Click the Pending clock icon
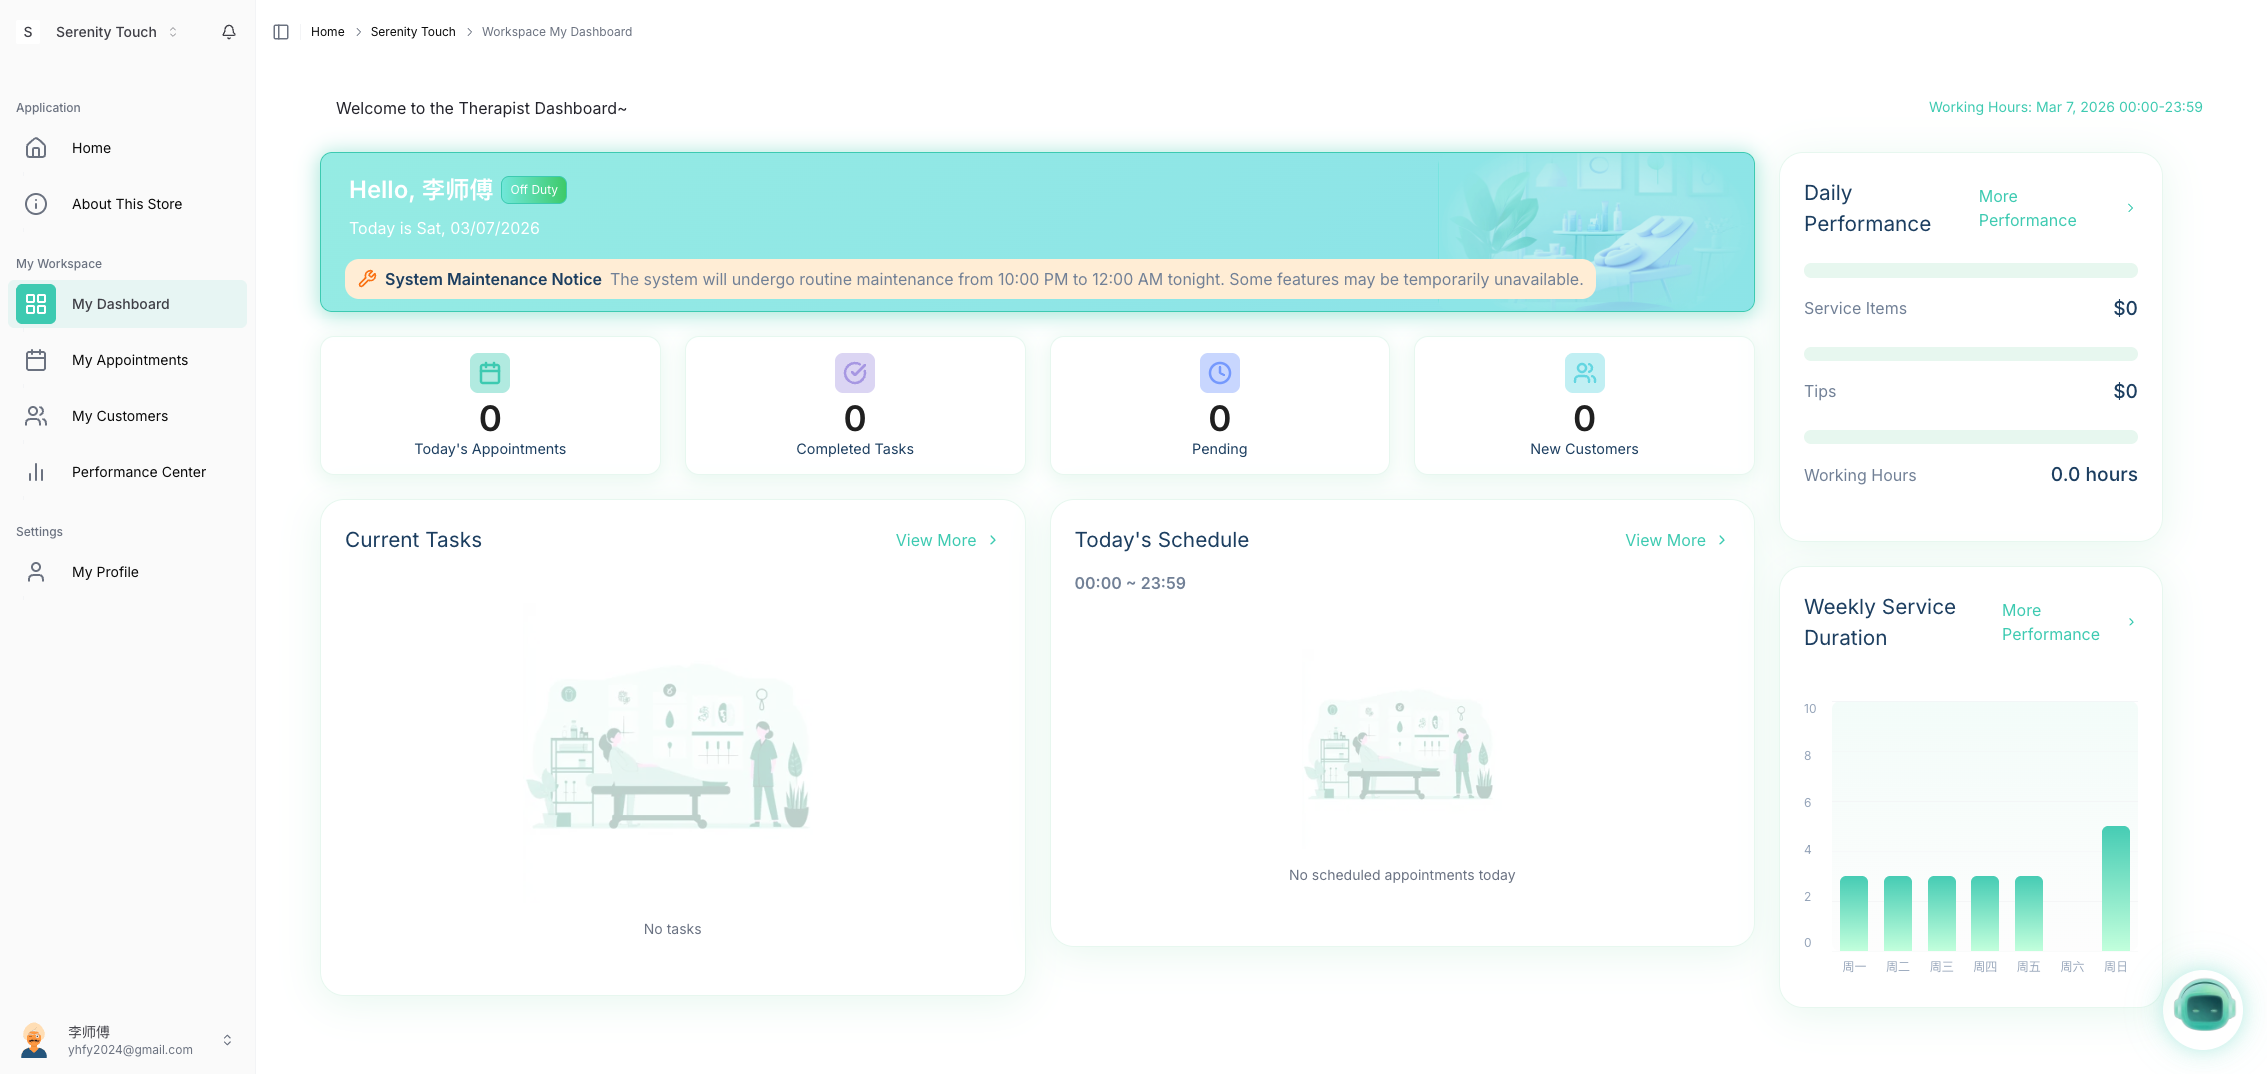The image size is (2267, 1074). coord(1219,373)
